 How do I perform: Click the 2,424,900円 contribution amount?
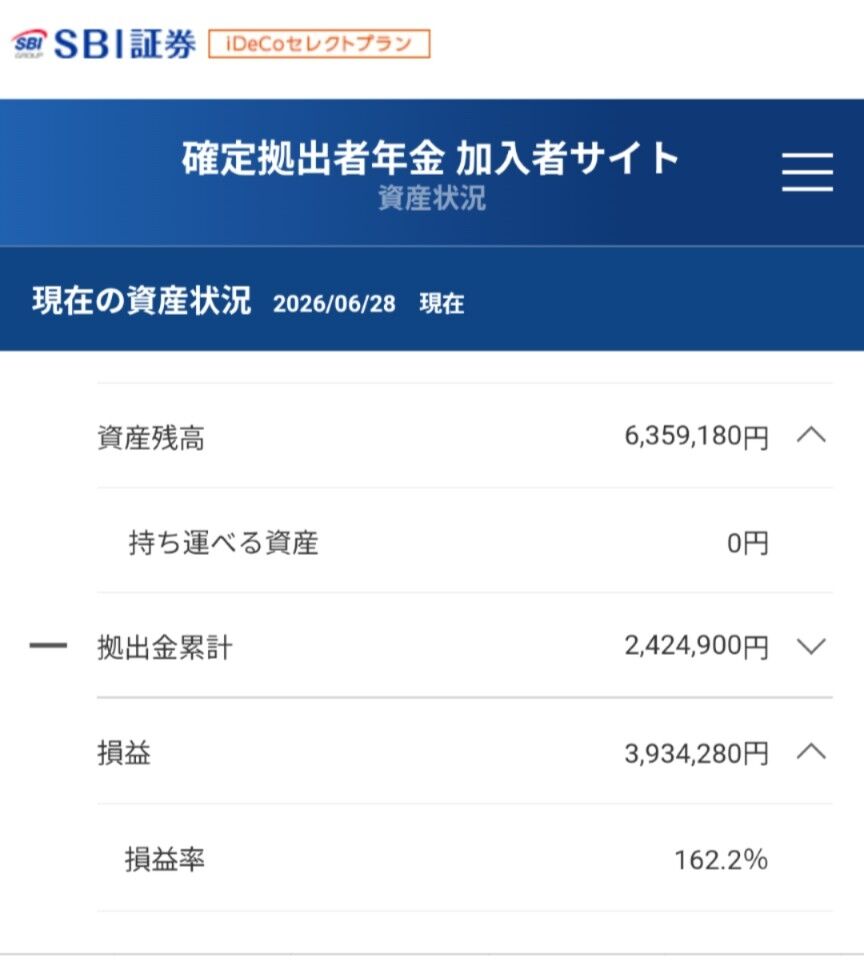[696, 646]
